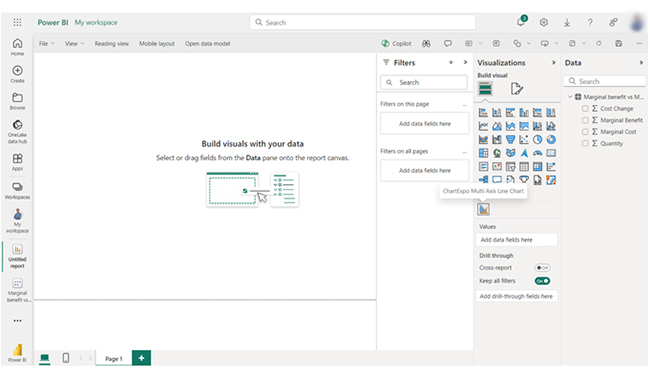The image size is (650, 378).
Task: Check the Cost Change field
Action: [x=585, y=109]
